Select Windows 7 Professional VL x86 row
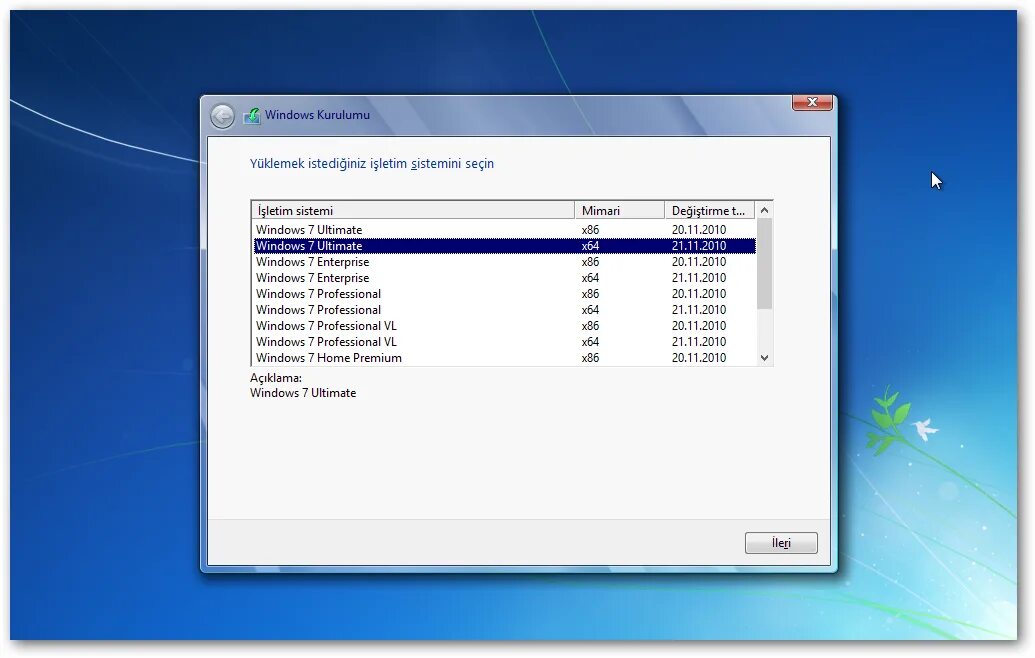Viewport: 1035px width, 658px height. [504, 326]
